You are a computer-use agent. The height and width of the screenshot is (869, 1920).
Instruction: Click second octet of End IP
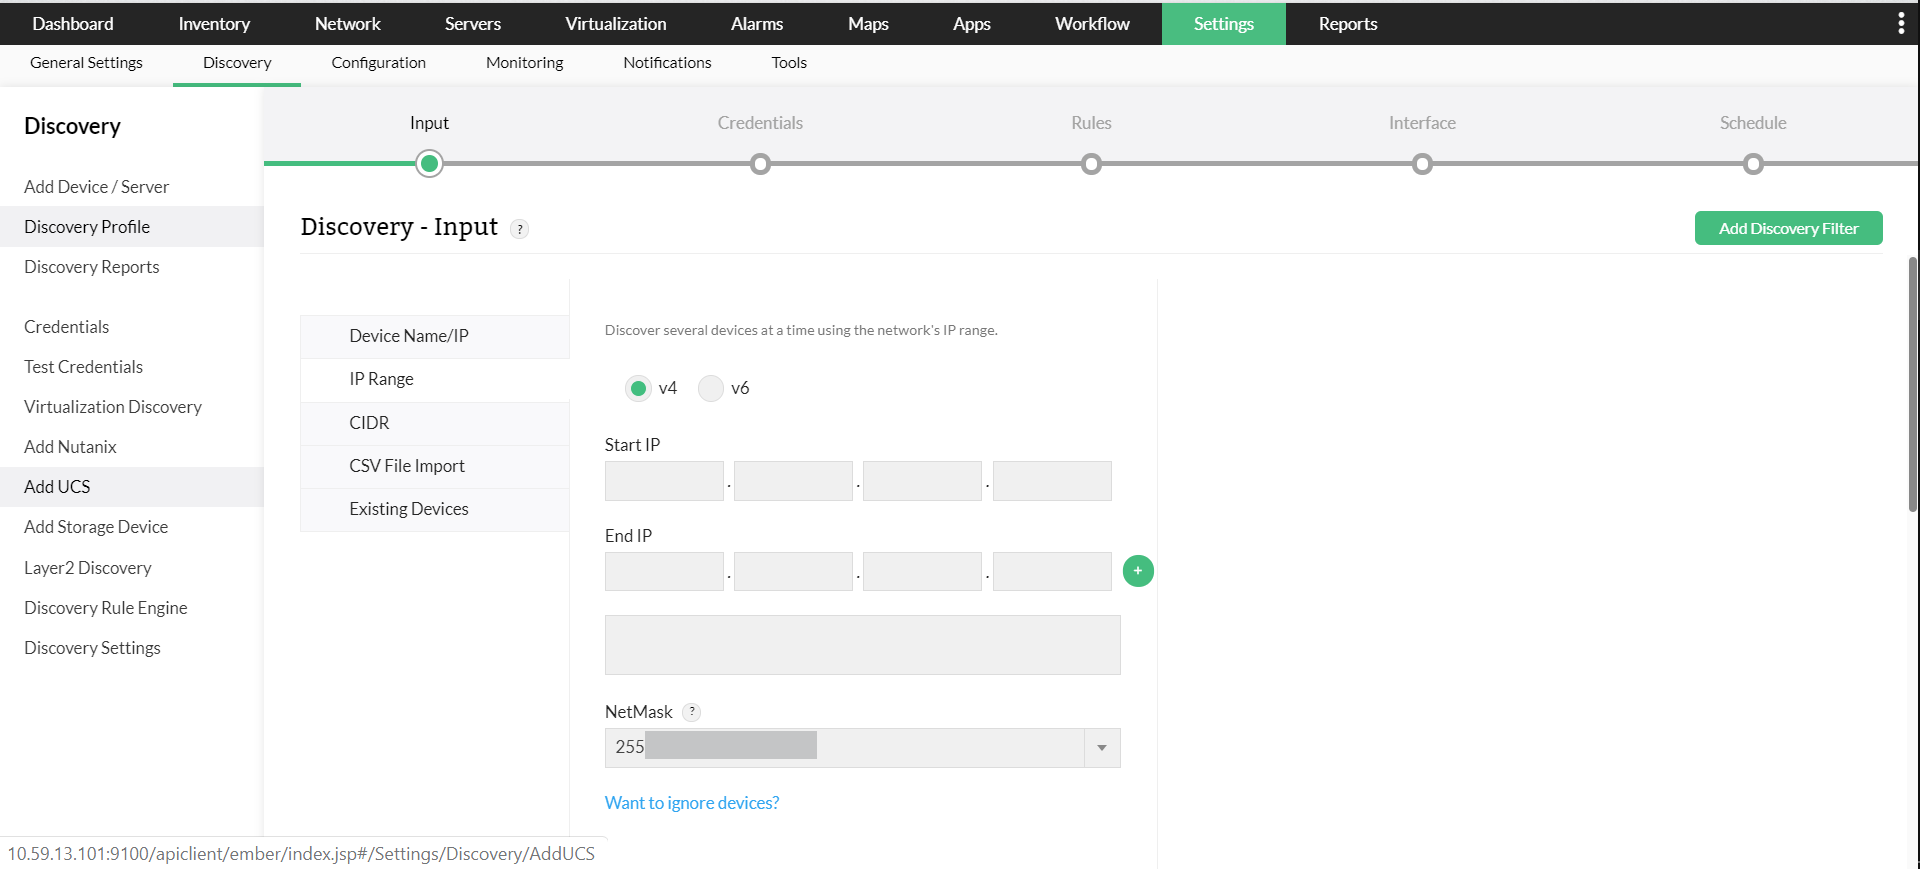click(x=793, y=572)
